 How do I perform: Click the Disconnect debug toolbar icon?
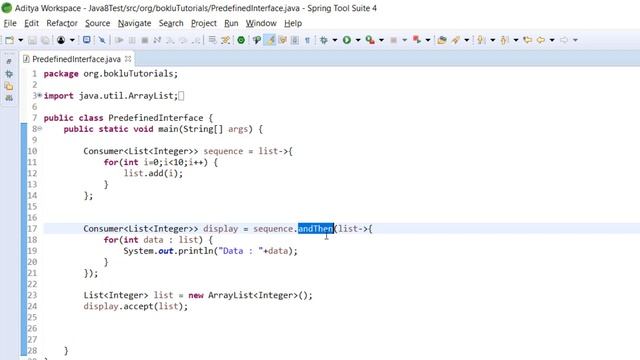point(157,40)
